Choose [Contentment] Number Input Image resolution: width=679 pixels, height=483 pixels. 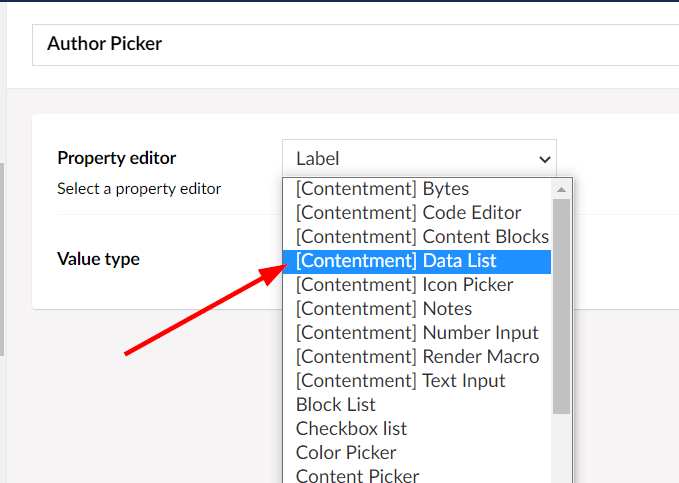coord(417,333)
